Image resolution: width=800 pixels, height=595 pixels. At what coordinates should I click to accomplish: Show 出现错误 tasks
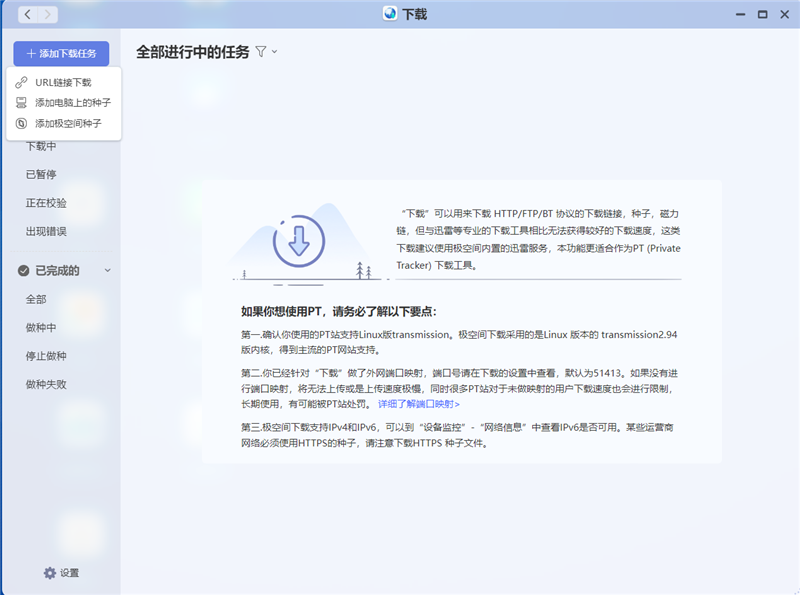46,231
